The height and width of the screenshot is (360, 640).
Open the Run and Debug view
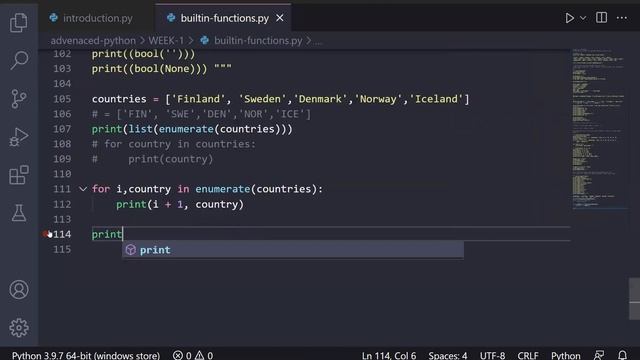[19, 137]
